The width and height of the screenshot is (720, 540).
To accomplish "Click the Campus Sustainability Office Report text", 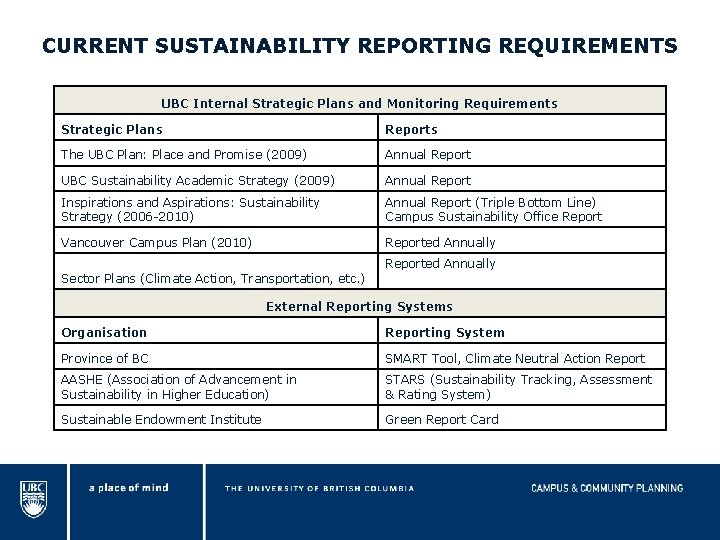I will click(493, 216).
